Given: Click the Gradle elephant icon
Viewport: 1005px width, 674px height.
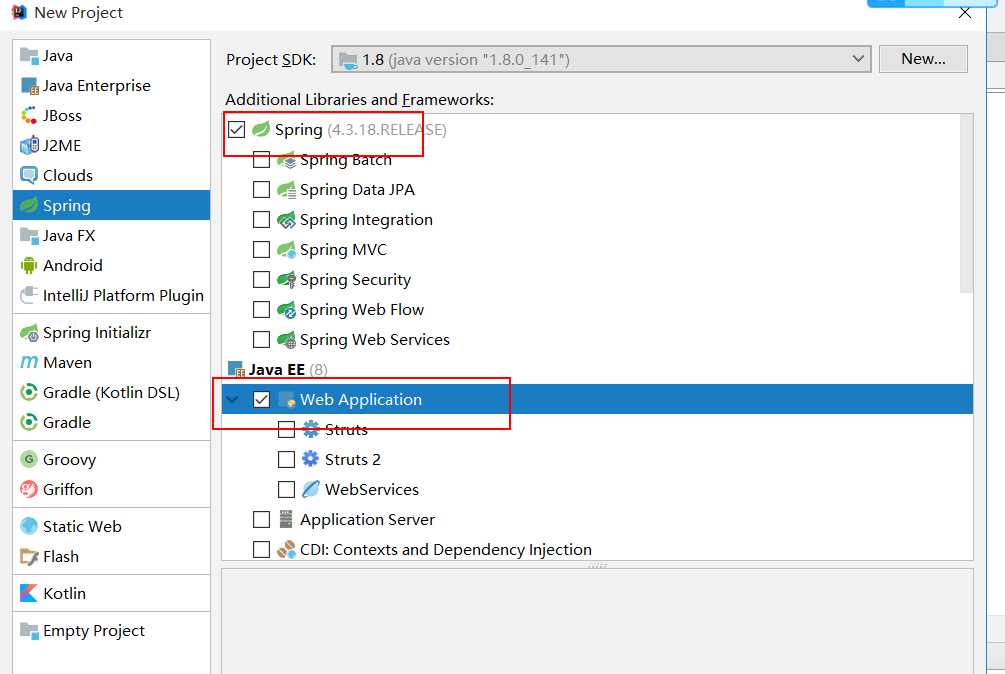Looking at the screenshot, I should click(29, 423).
